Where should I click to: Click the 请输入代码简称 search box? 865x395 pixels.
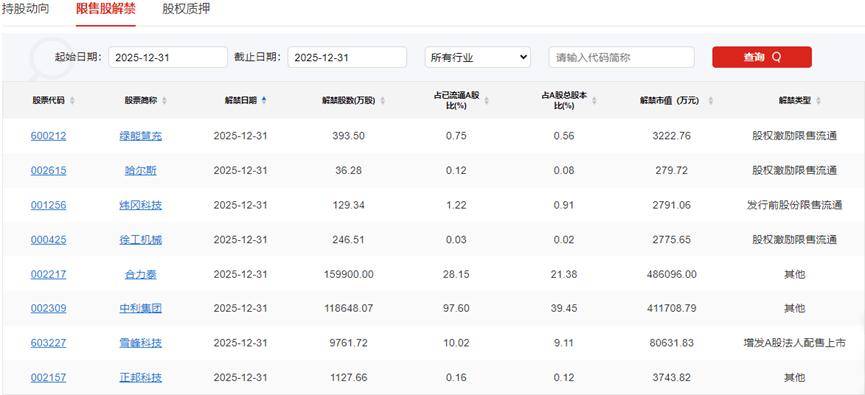point(621,57)
